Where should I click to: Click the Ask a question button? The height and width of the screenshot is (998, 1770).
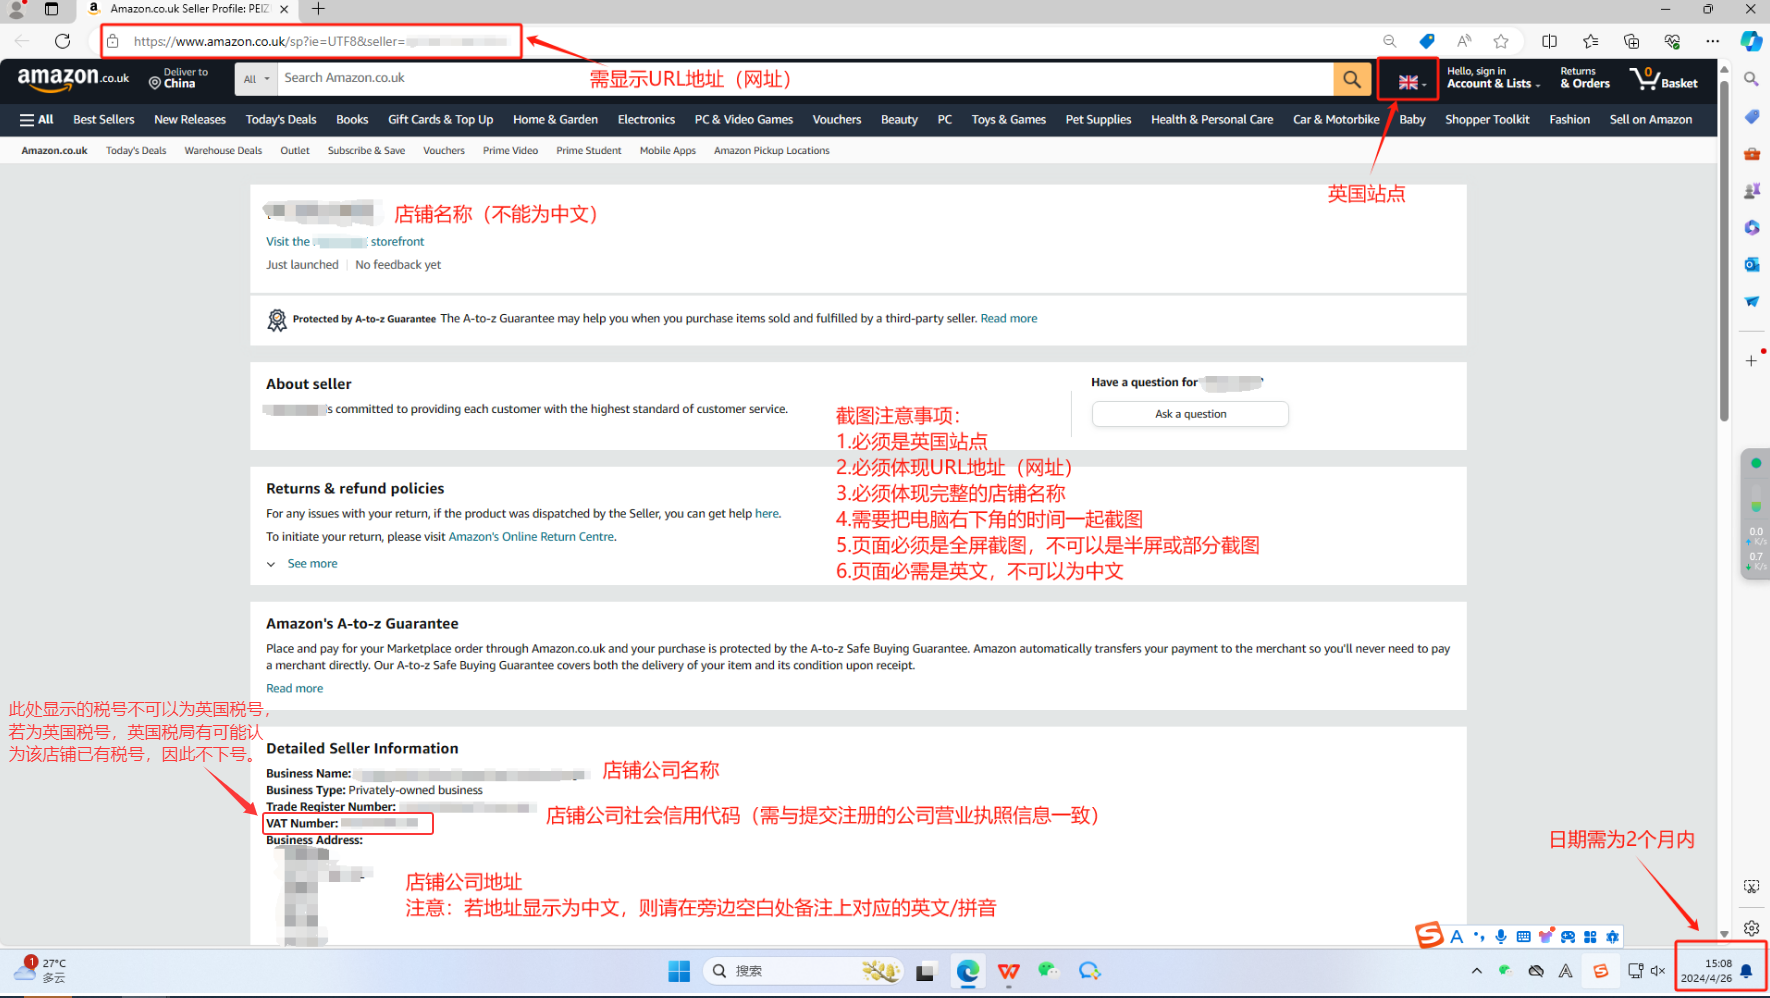(x=1190, y=414)
